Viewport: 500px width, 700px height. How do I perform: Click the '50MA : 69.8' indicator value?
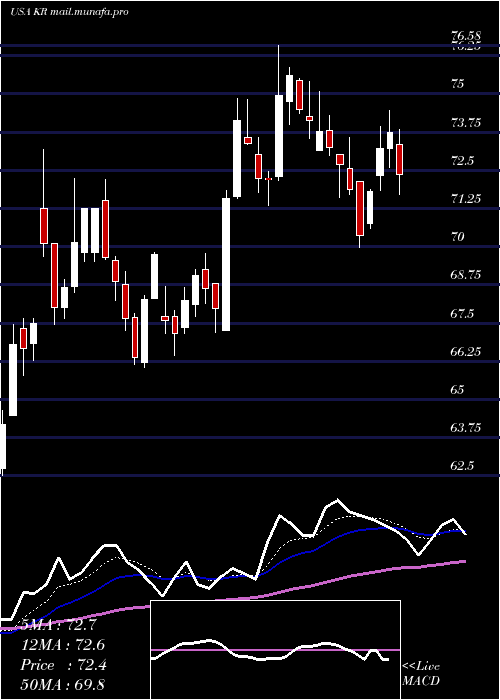[x=63, y=685]
